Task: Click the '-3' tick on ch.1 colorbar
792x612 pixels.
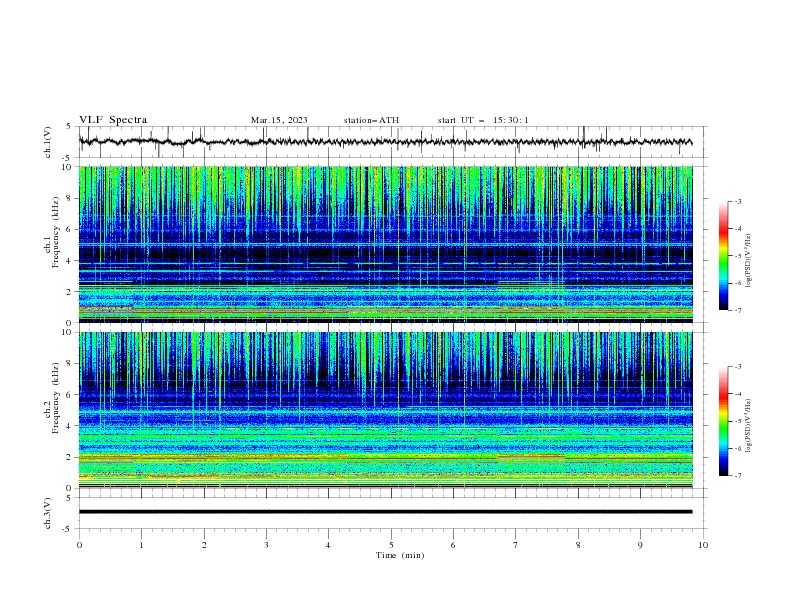Action: click(737, 201)
